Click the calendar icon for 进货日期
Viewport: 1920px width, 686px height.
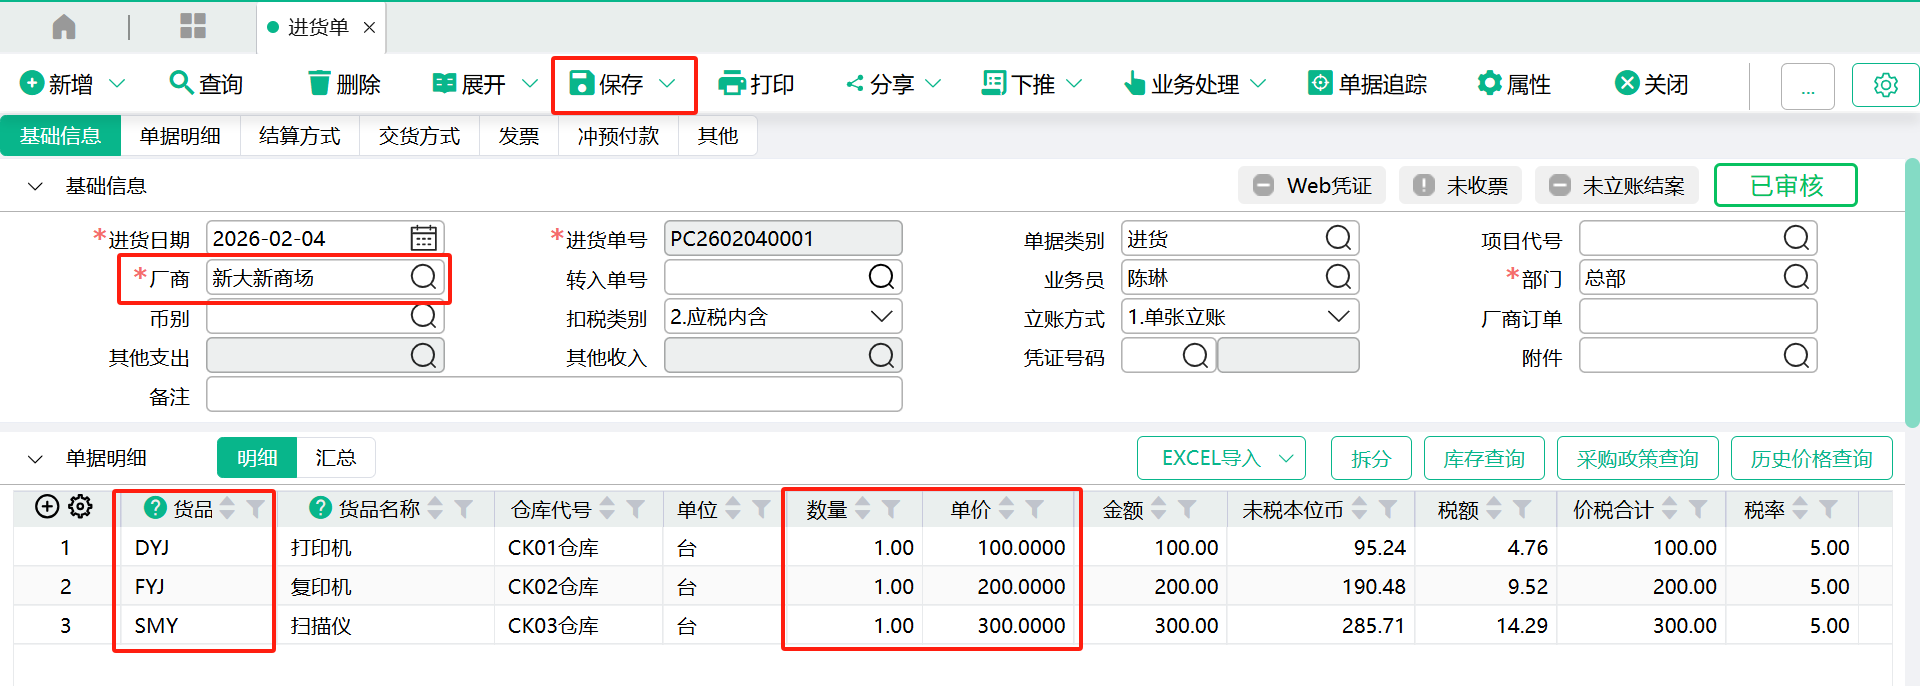(x=423, y=238)
